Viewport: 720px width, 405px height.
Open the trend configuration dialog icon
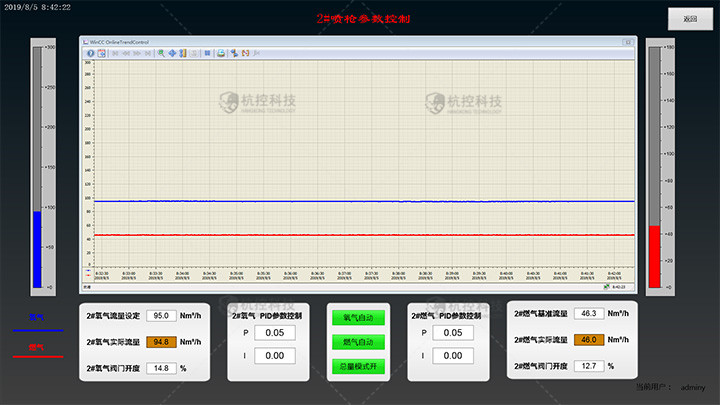click(x=100, y=53)
